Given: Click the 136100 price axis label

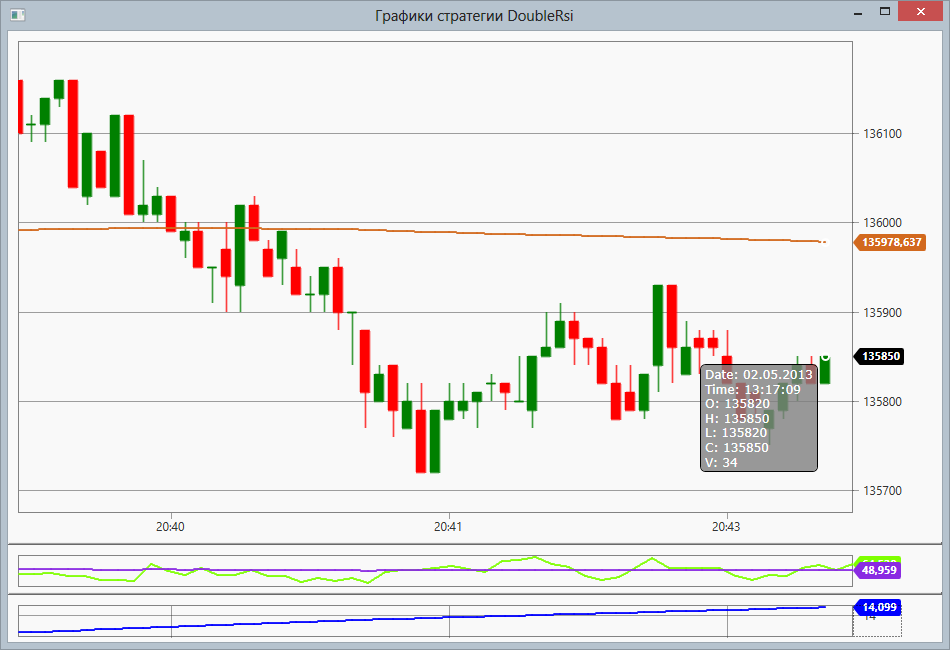Looking at the screenshot, I should click(x=881, y=134).
